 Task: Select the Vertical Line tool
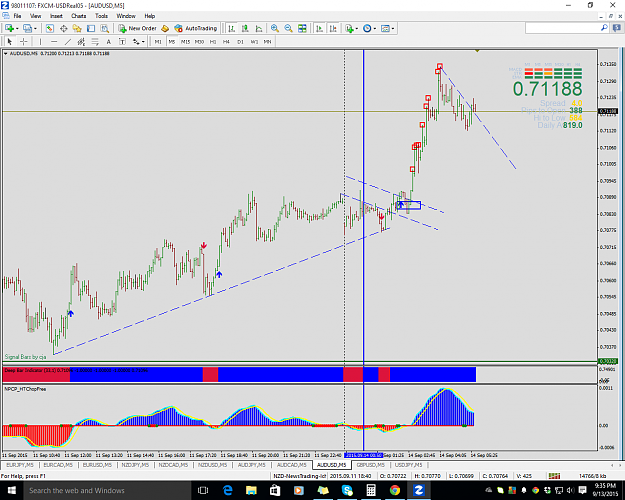40,41
